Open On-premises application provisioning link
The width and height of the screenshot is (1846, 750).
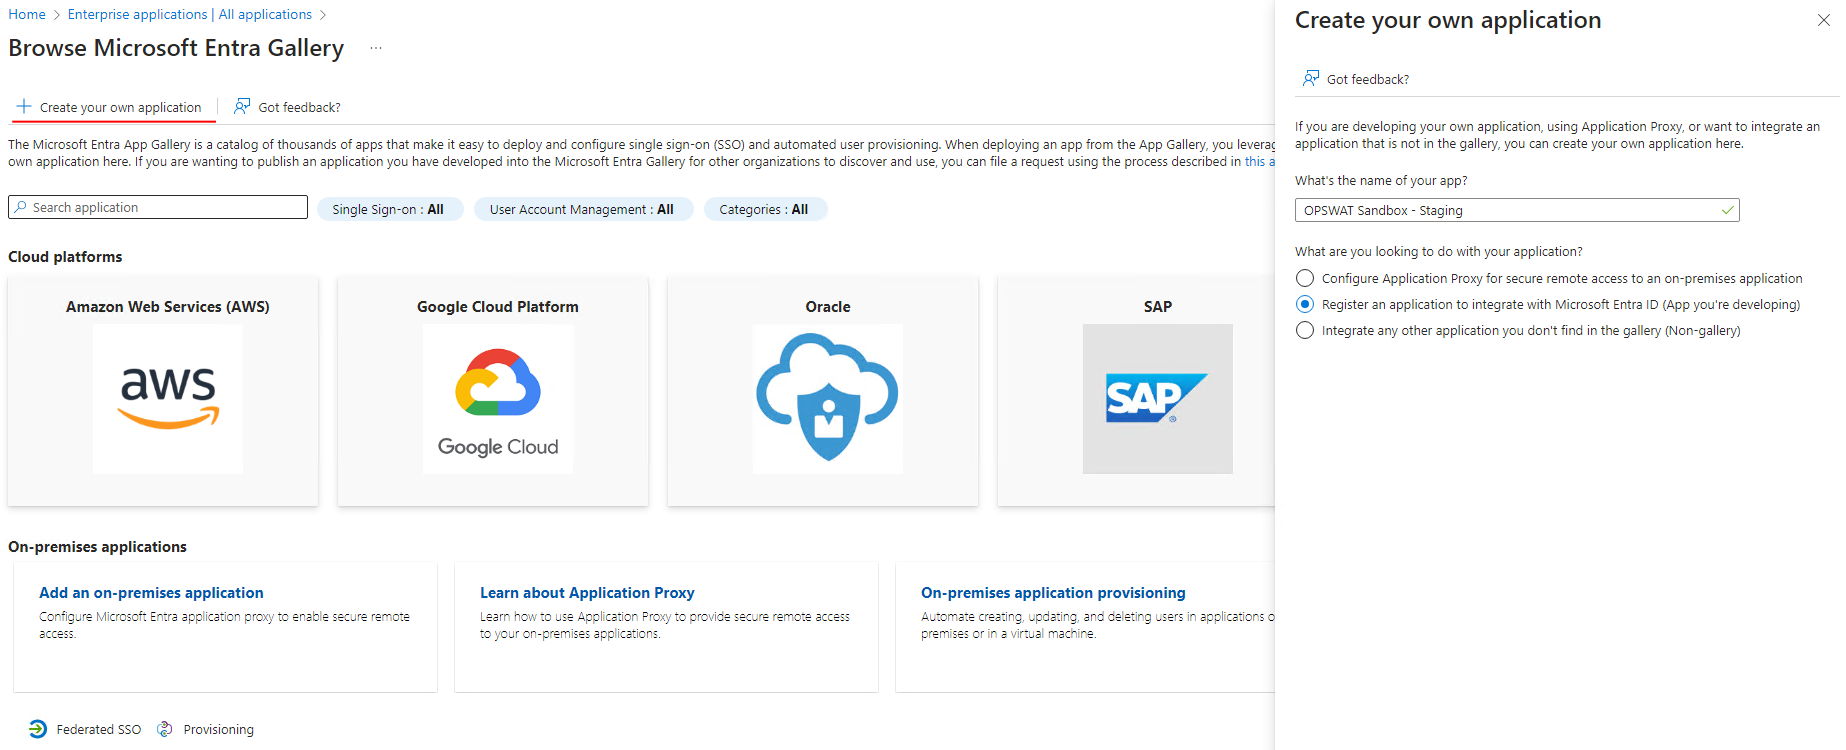(1053, 592)
